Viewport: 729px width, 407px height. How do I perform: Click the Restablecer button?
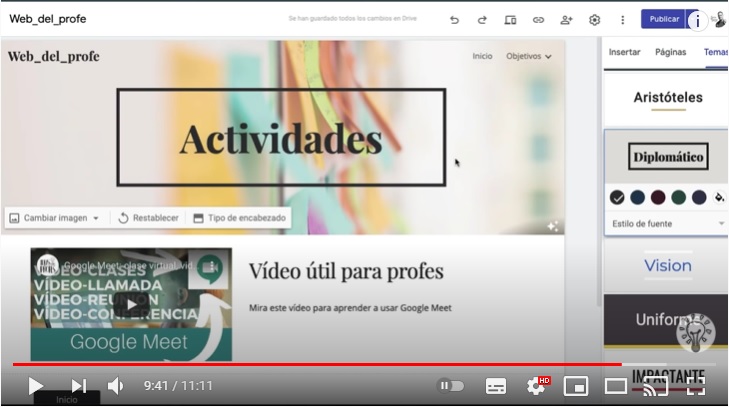point(149,218)
